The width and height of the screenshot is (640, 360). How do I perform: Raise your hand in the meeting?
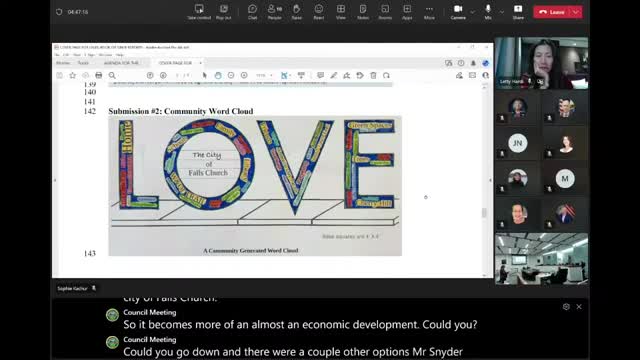tap(297, 12)
